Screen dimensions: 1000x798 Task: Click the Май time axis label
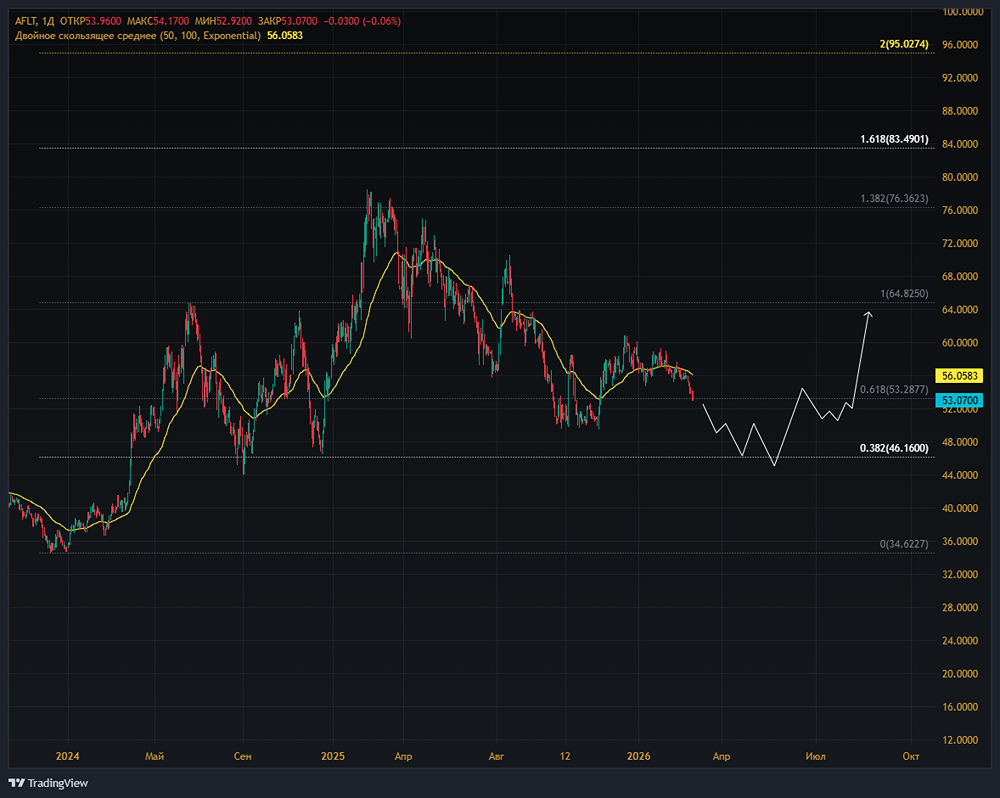point(154,757)
